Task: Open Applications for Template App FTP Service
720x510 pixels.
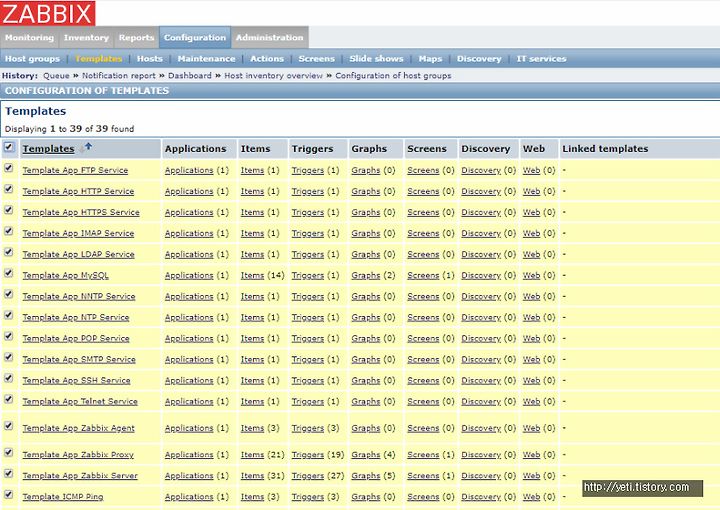Action: (x=189, y=170)
